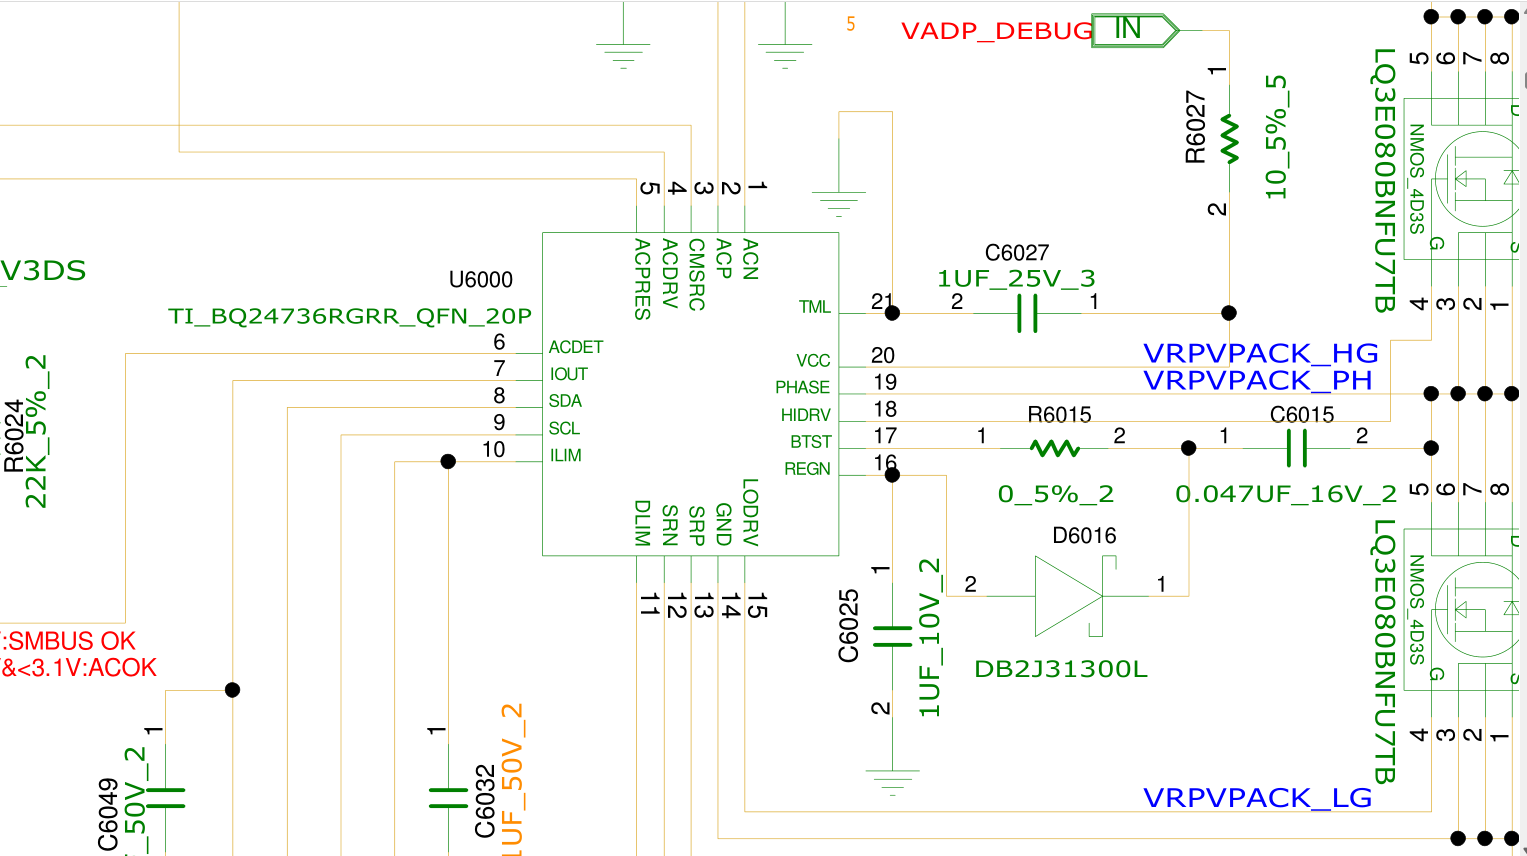The width and height of the screenshot is (1527, 856).
Task: Select the U6000 reference designator
Action: click(481, 280)
